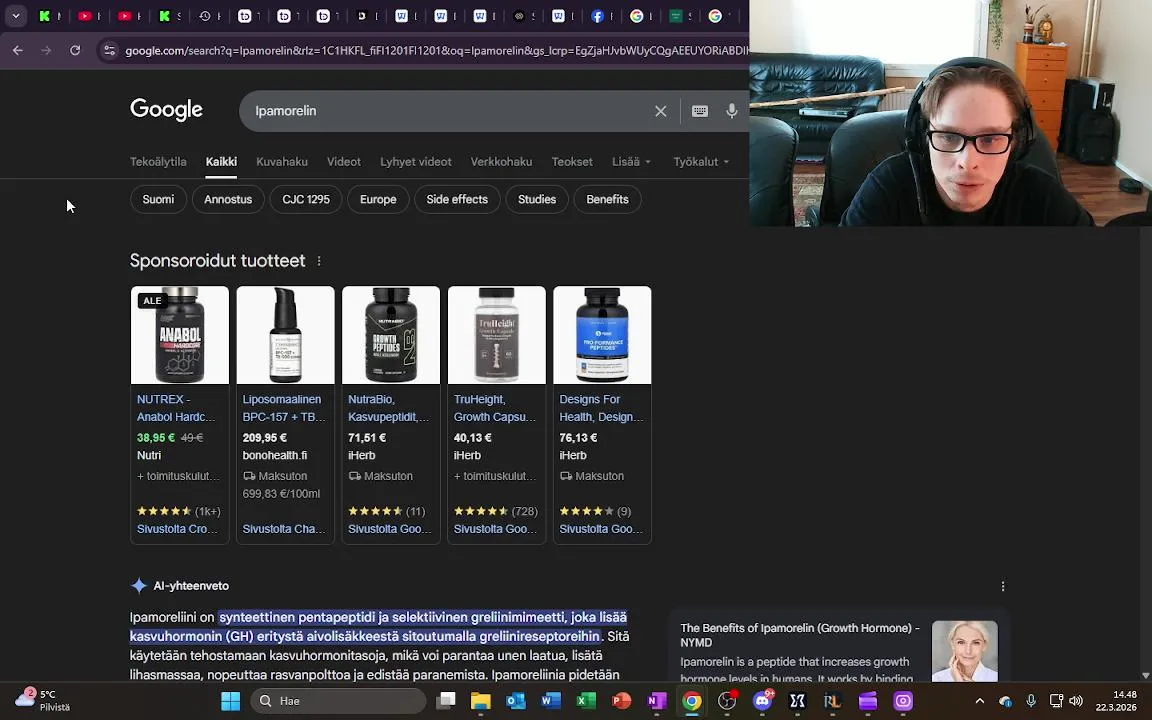Apply the Benefits filter chip
Screen dimensions: 1152x720
tap(608, 199)
